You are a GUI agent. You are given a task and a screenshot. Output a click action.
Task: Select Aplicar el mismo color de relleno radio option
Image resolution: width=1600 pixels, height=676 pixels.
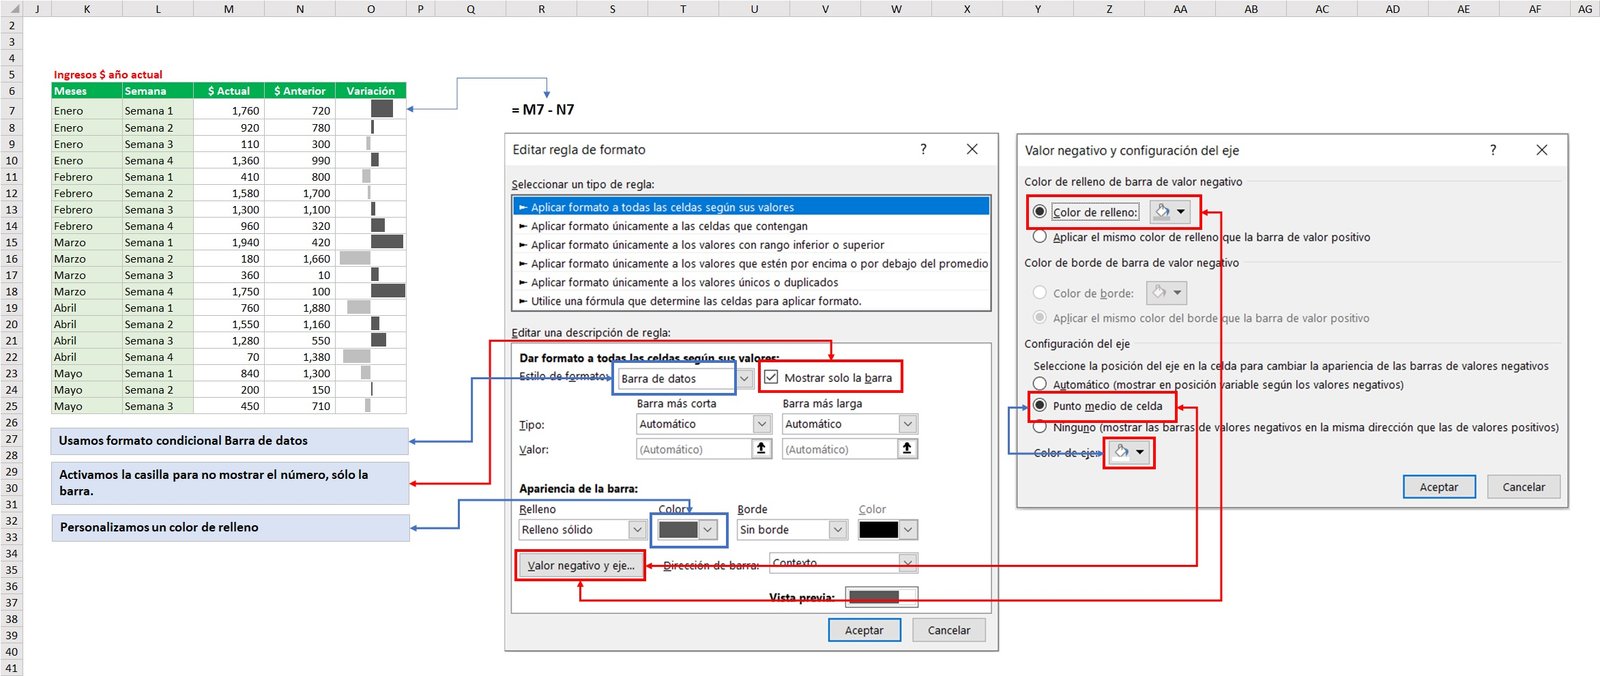[1040, 237]
